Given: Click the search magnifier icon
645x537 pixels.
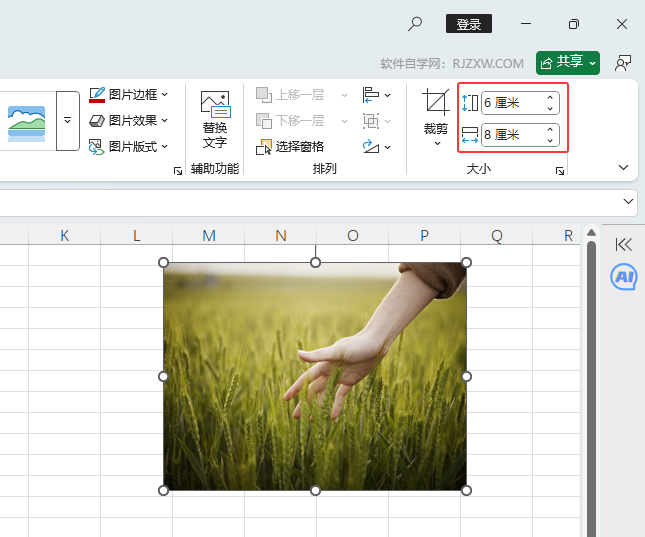Looking at the screenshot, I should (415, 24).
